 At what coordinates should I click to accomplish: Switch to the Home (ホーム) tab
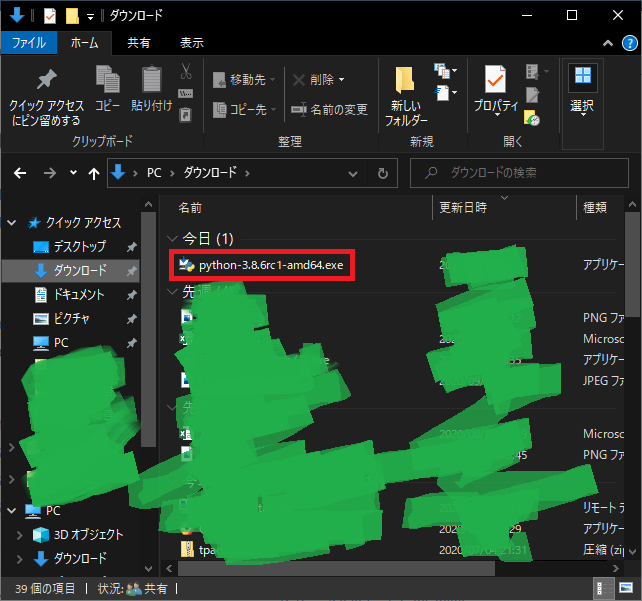click(x=84, y=43)
